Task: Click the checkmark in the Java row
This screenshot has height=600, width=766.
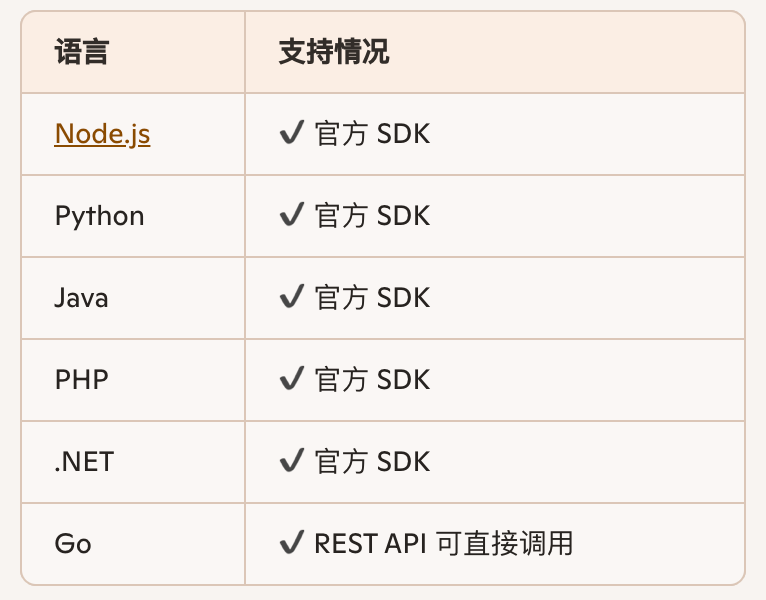Action: click(x=292, y=298)
